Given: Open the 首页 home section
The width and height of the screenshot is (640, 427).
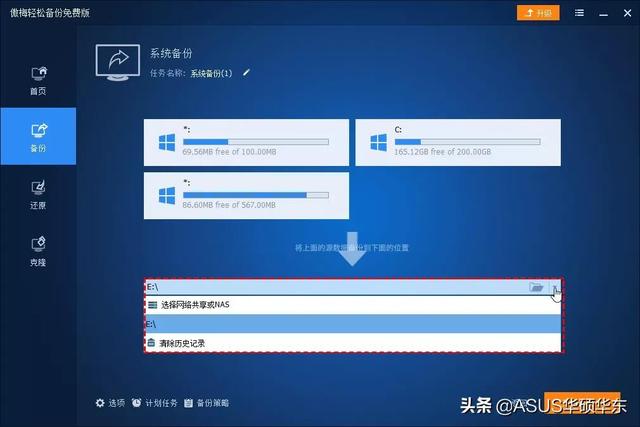Looking at the screenshot, I should click(38, 81).
